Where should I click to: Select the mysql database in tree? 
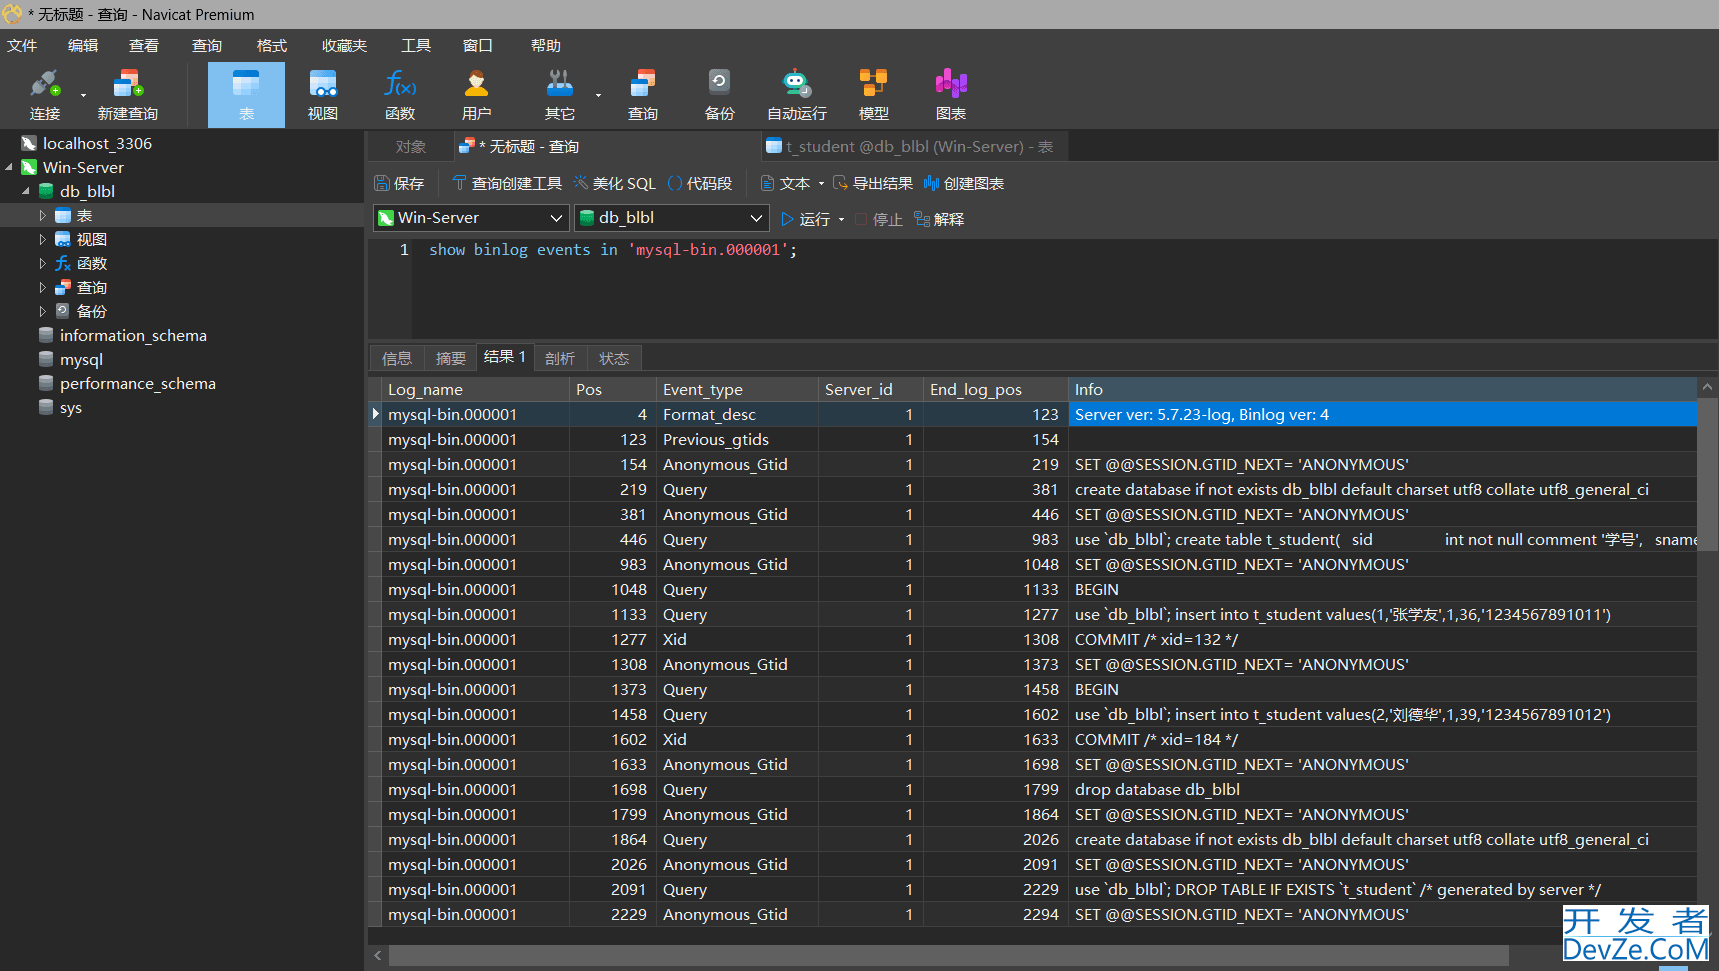click(81, 359)
